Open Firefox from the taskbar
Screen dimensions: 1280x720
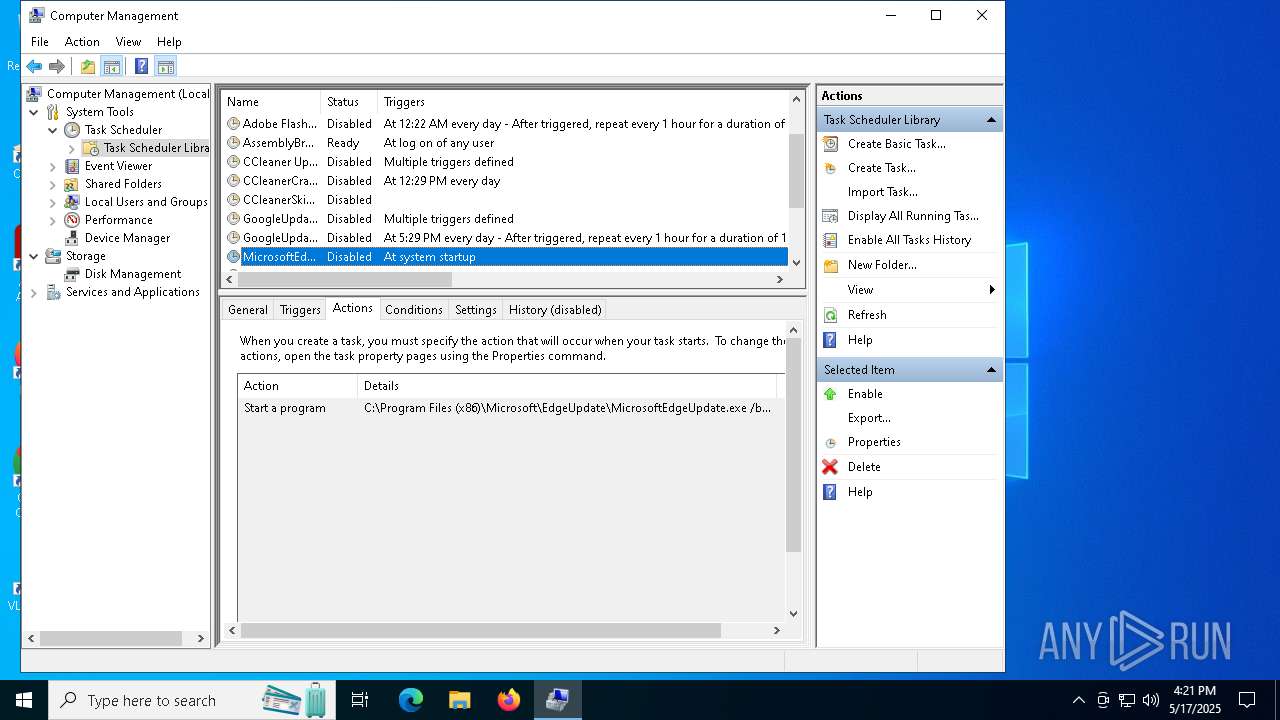tap(509, 700)
